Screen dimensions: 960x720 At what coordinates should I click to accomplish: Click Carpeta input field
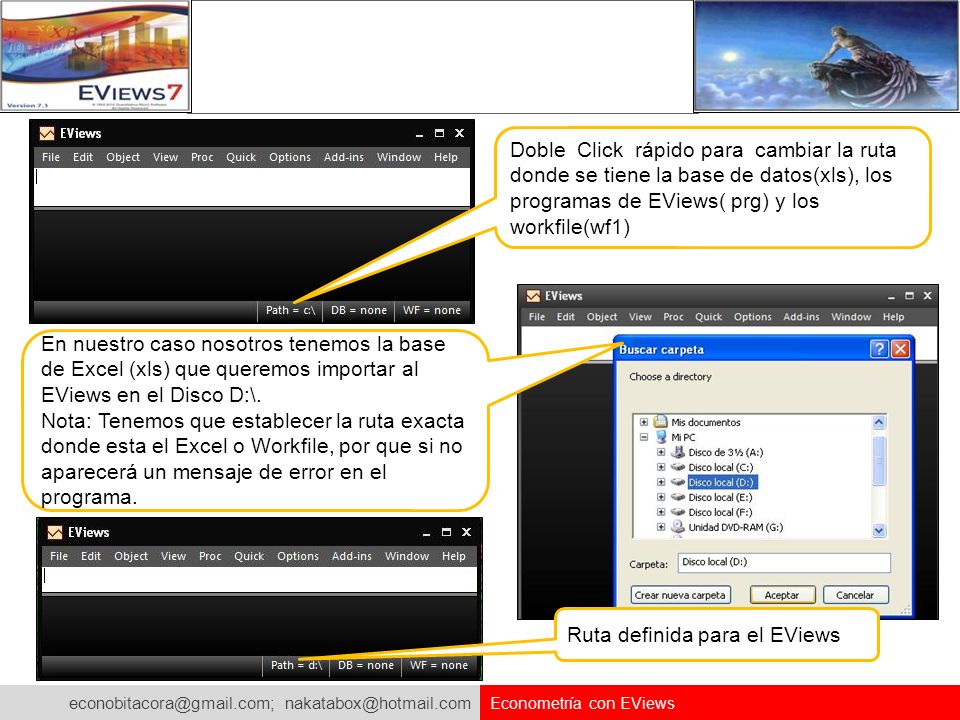pyautogui.click(x=784, y=563)
